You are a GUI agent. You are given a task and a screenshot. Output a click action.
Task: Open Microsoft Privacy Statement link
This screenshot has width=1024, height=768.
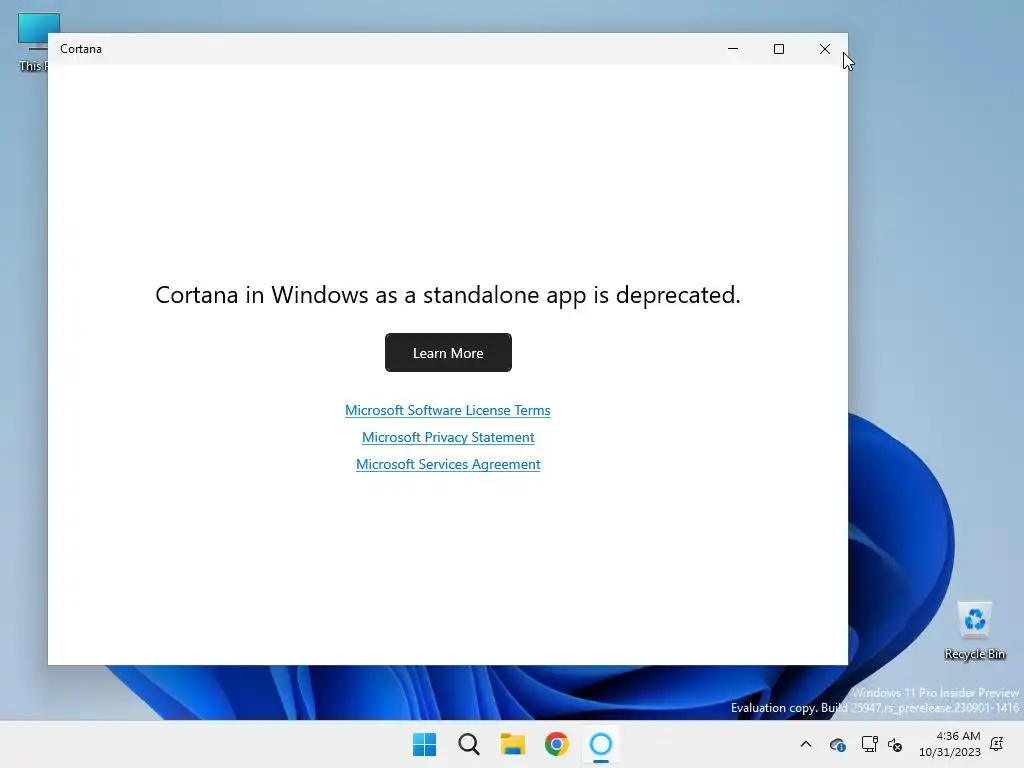pyautogui.click(x=448, y=437)
